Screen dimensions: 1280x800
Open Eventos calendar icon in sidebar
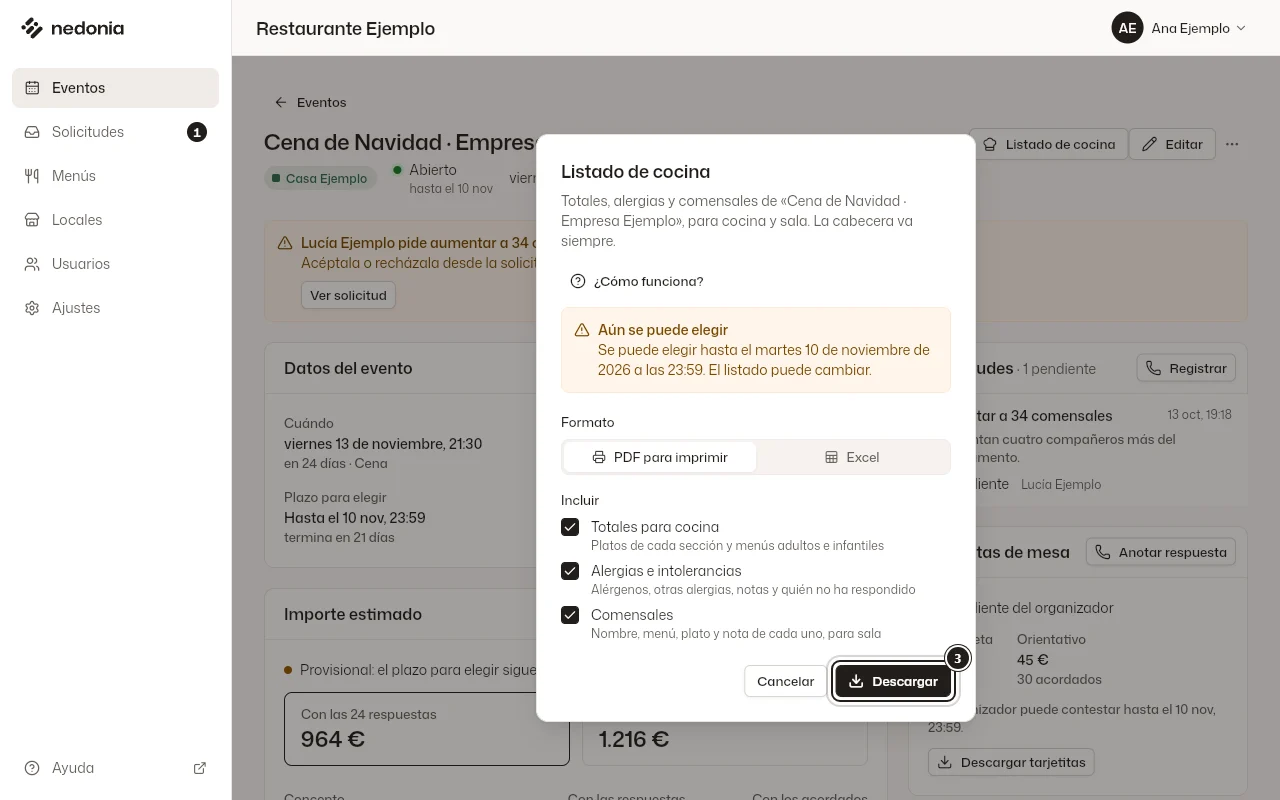click(x=32, y=88)
